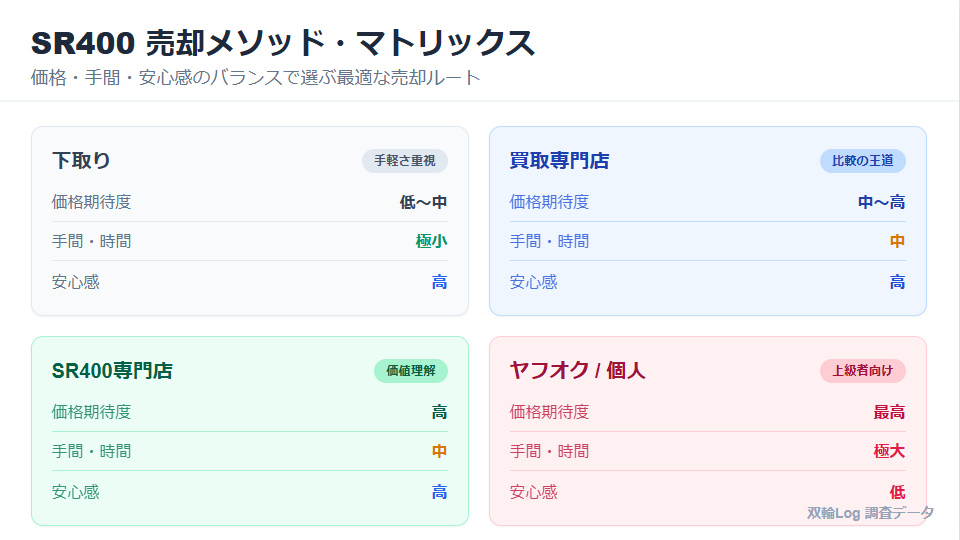Click the subtitle 価格・手間・安心感のバランスで選ぶ最適な売却ルート
The image size is (960, 540).
pyautogui.click(x=255, y=78)
